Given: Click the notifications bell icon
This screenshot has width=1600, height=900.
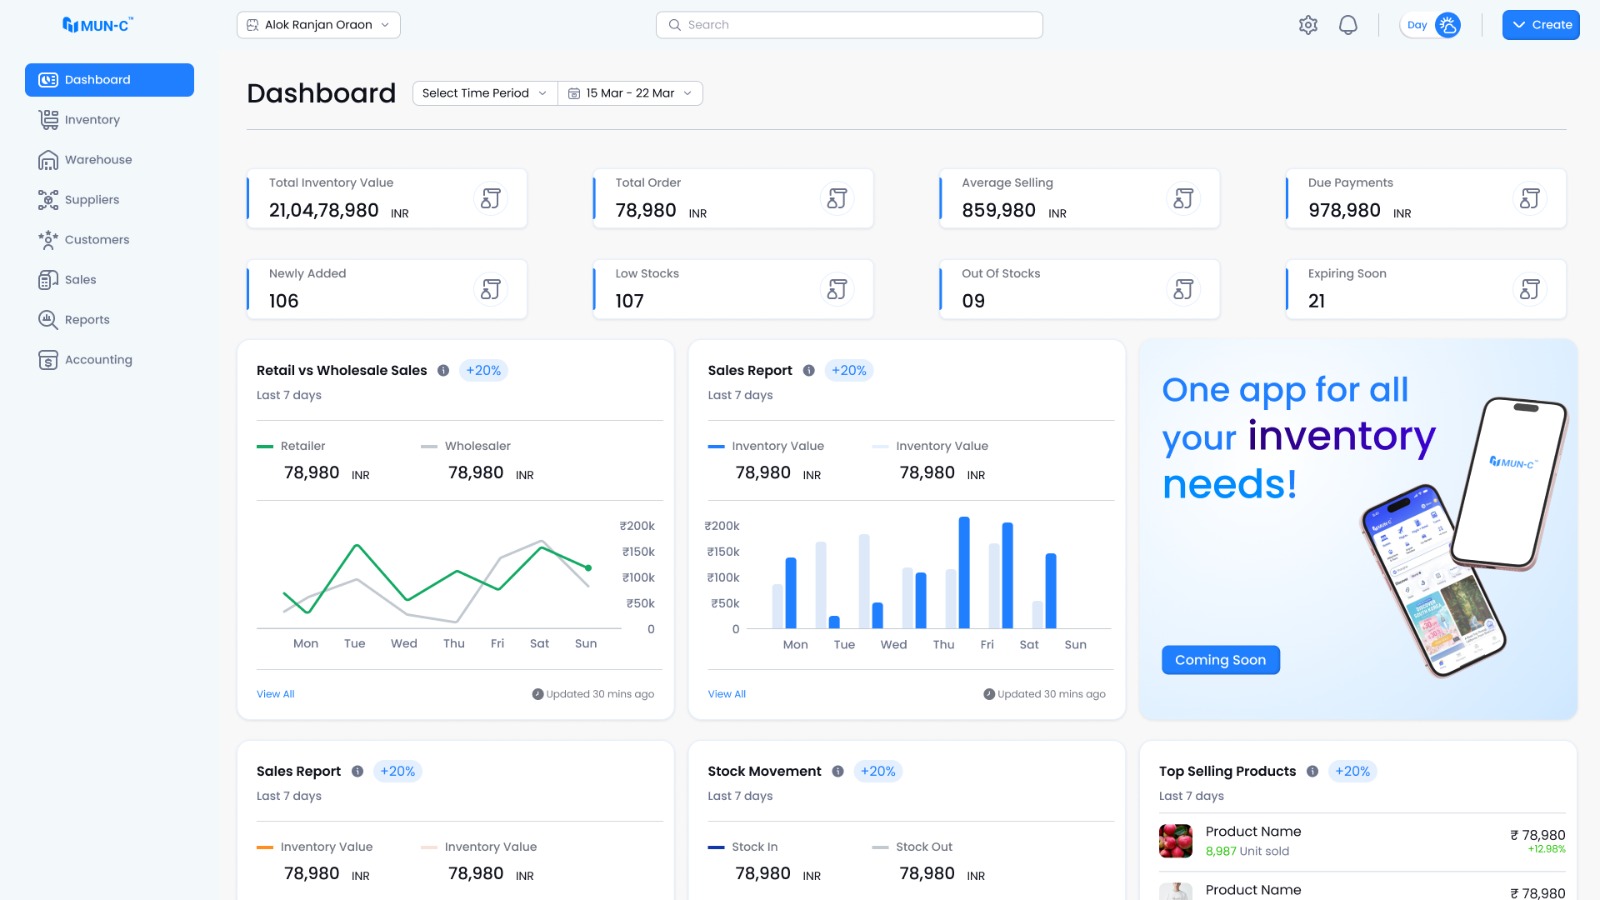Looking at the screenshot, I should pos(1348,25).
